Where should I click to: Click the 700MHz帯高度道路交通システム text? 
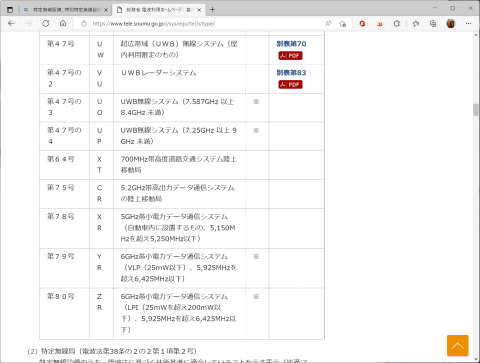tap(179, 165)
